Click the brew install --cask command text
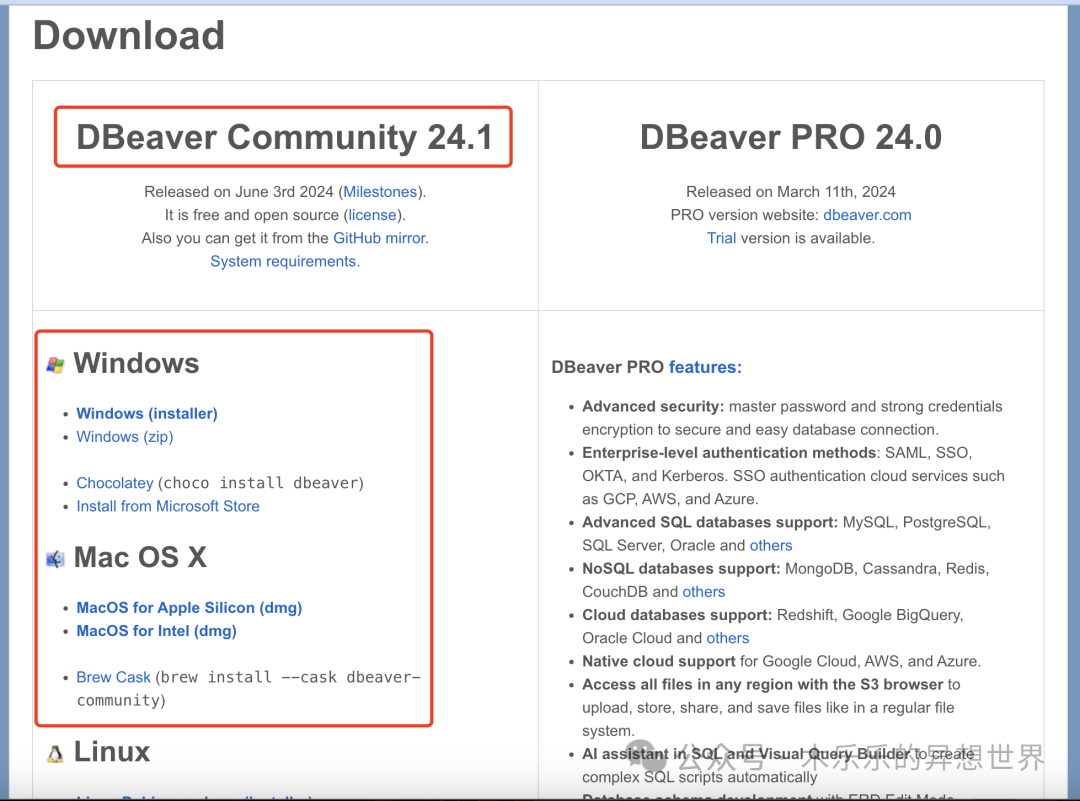 pyautogui.click(x=248, y=689)
